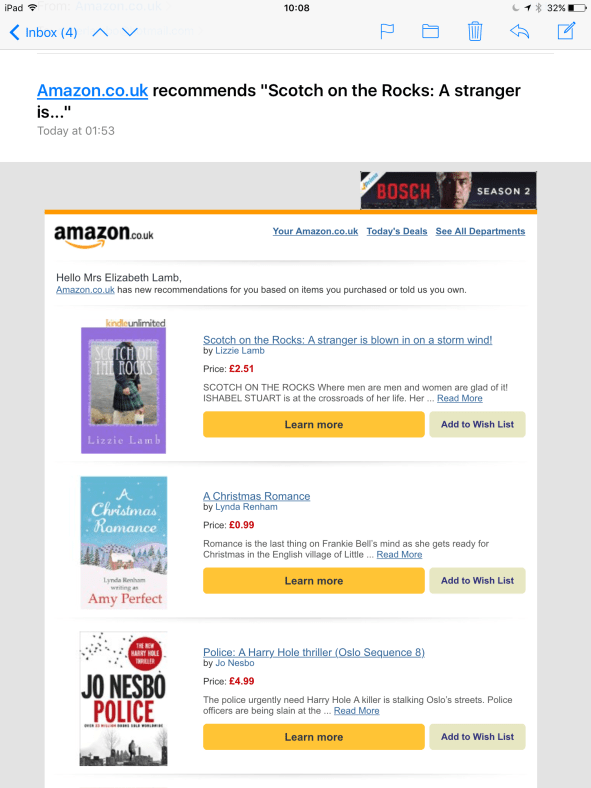Expand Read More for Scotch on the Rocks
591x788 pixels.
459,398
